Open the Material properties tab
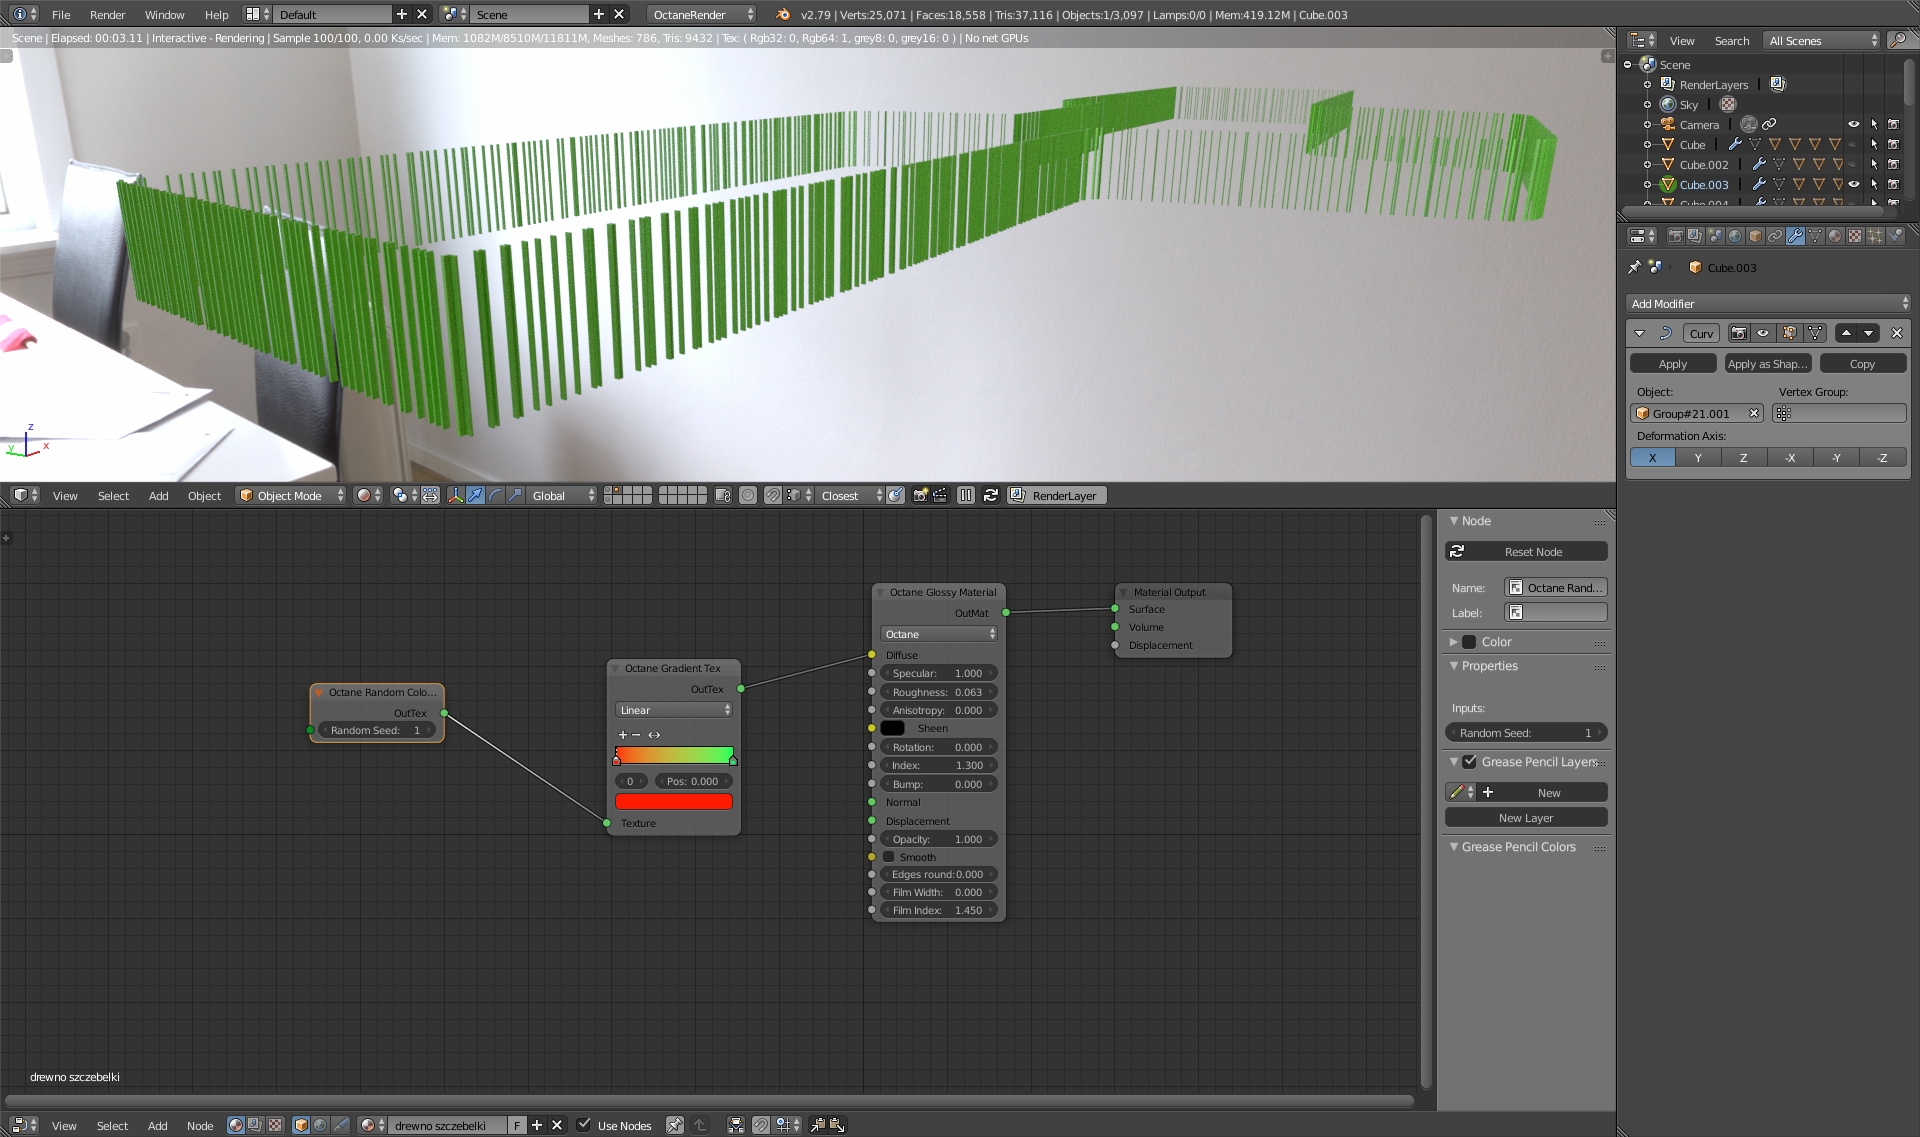 coord(1835,236)
